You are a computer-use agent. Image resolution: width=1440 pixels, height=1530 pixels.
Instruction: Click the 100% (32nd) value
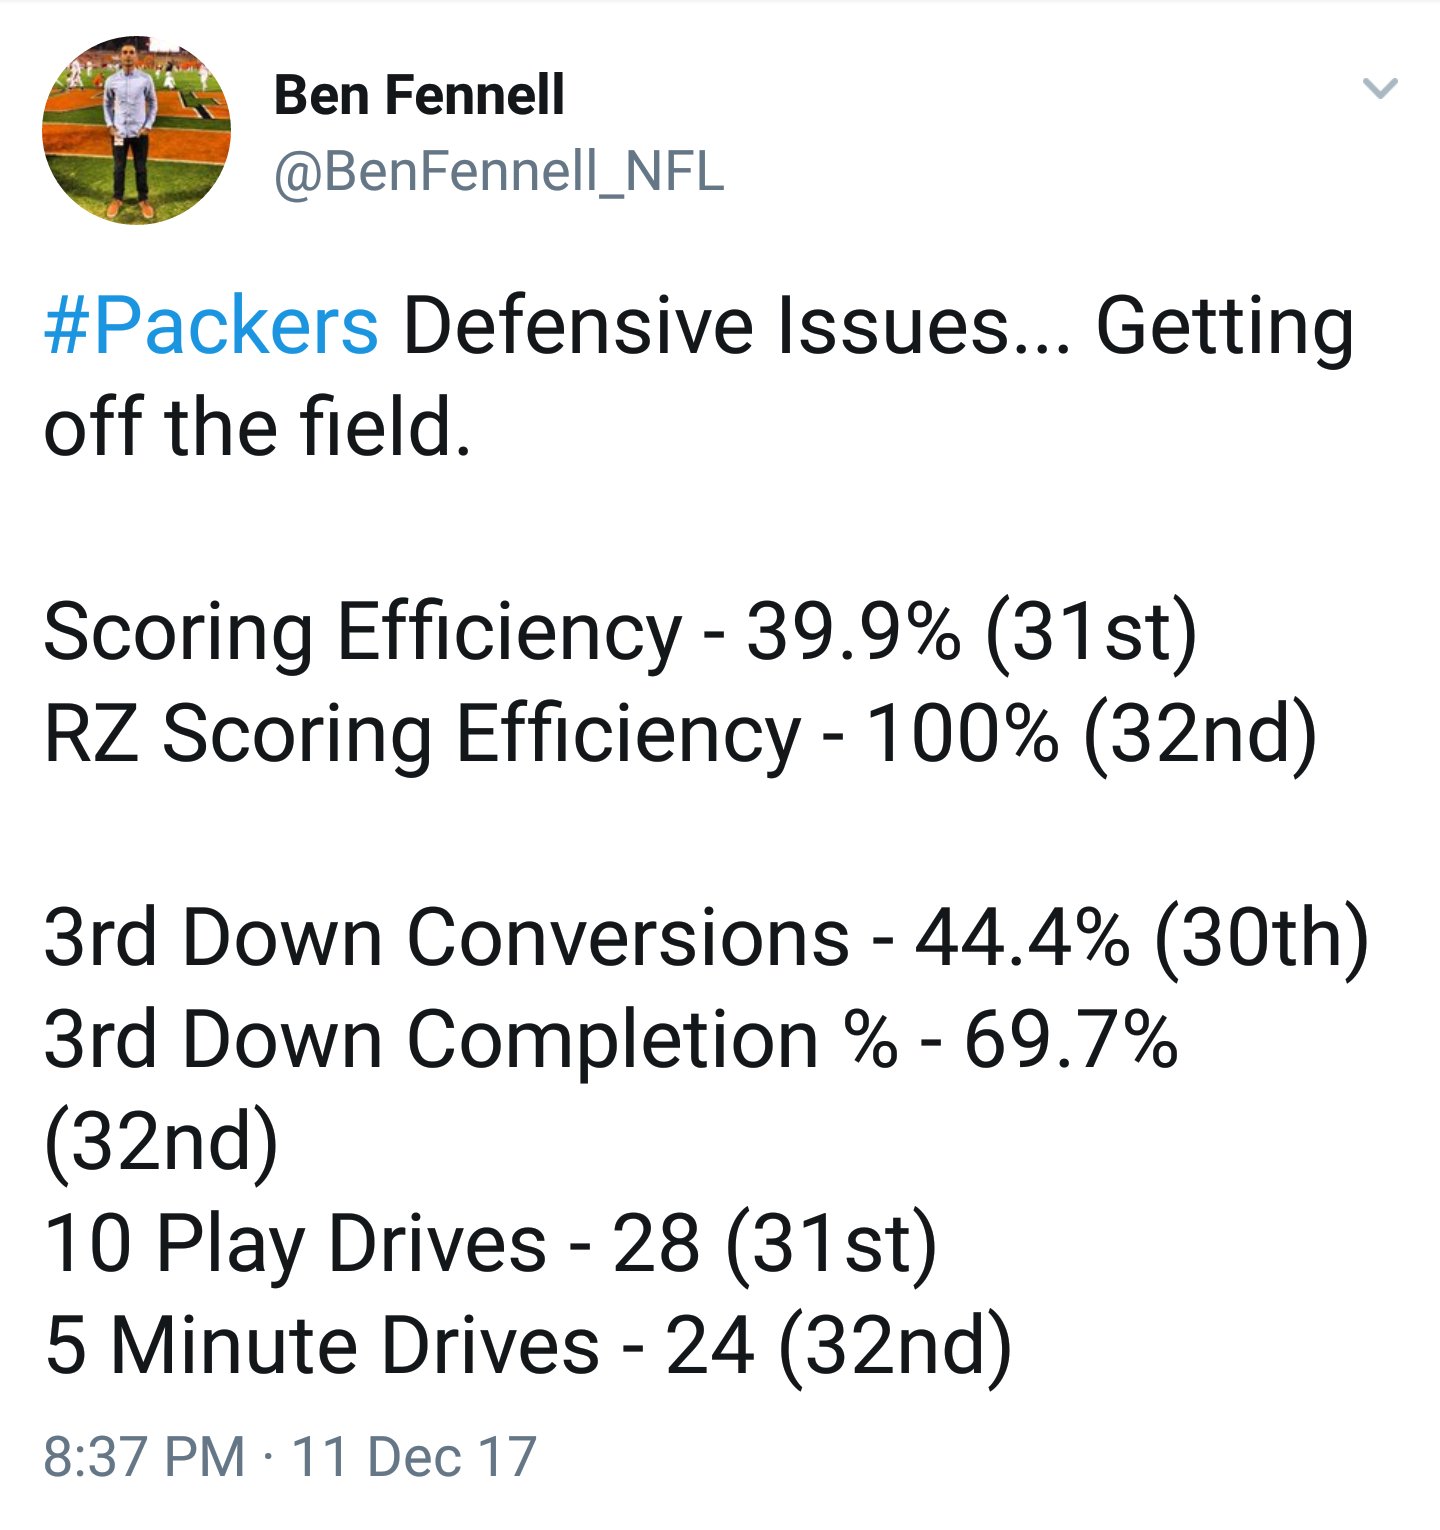click(x=1090, y=736)
